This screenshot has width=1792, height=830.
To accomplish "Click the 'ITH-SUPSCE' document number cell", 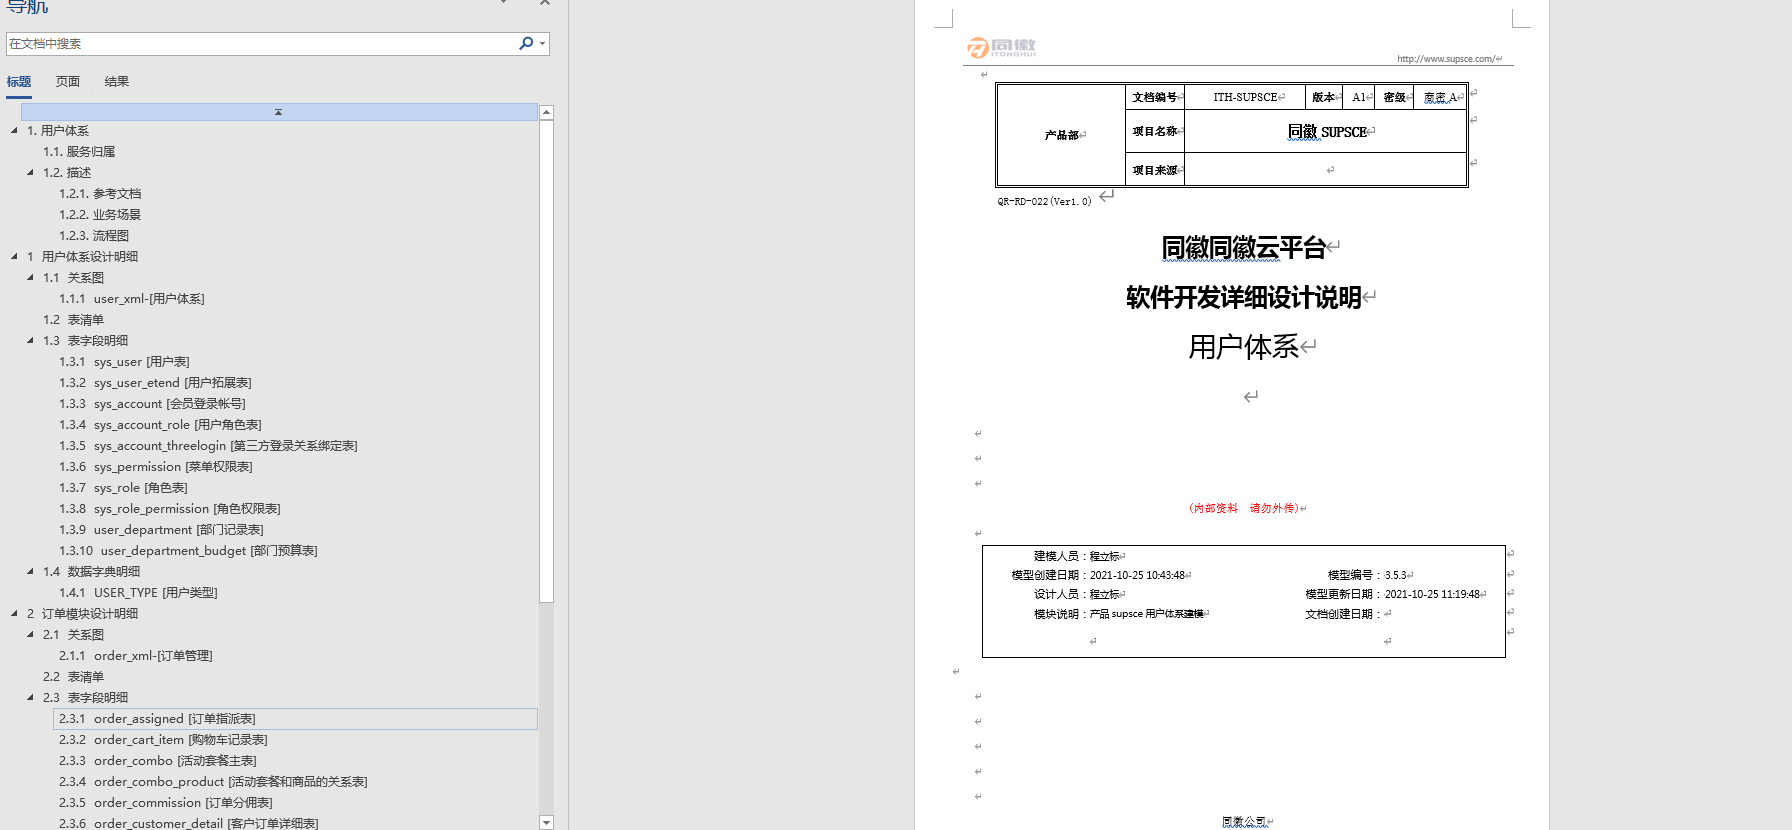I will (1245, 97).
